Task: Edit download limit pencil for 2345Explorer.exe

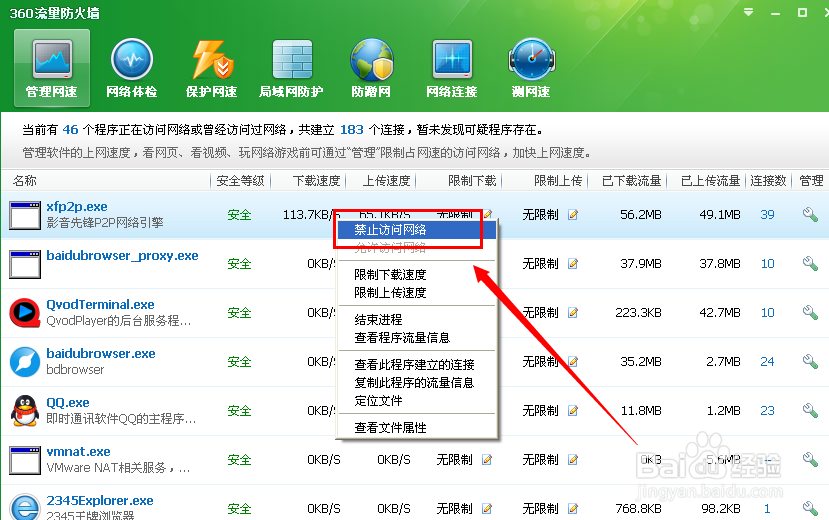Action: click(487, 508)
